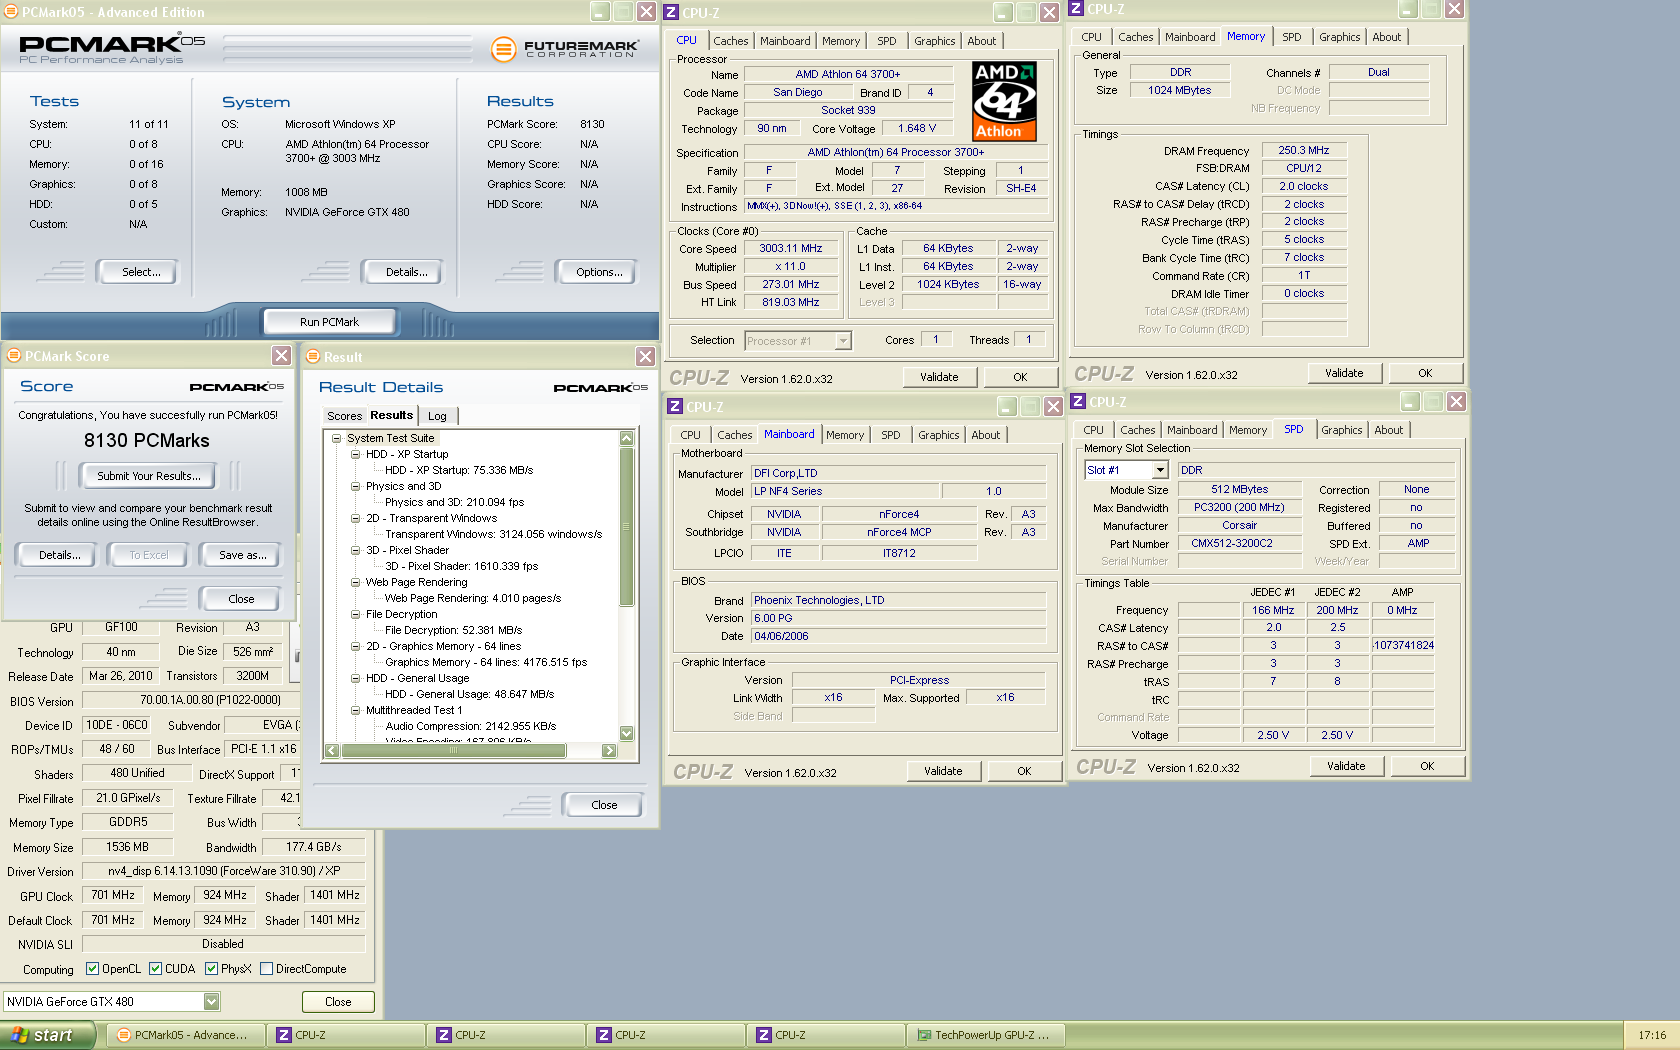This screenshot has height=1050, width=1680.
Task: Click Validate in CPU-Z Memory window
Action: 1344,373
